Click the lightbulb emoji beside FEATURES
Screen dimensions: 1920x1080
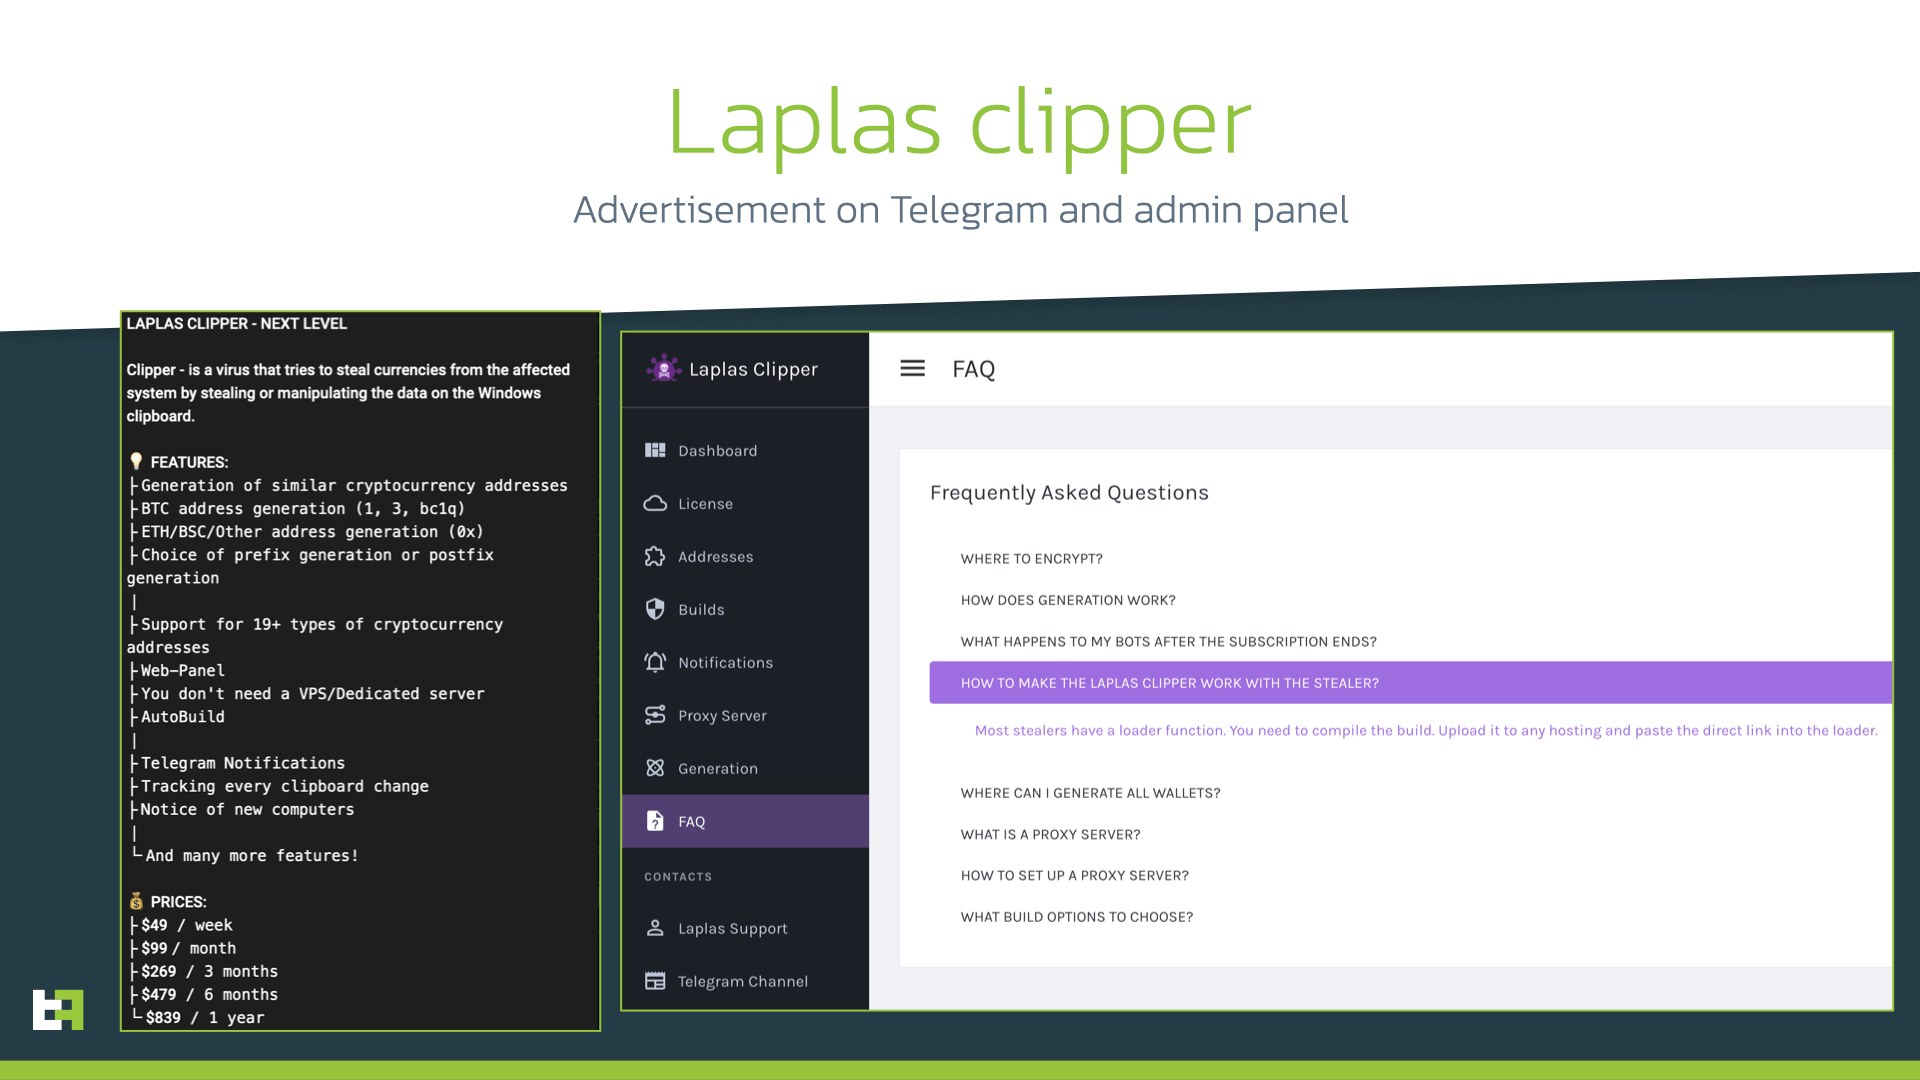click(136, 461)
